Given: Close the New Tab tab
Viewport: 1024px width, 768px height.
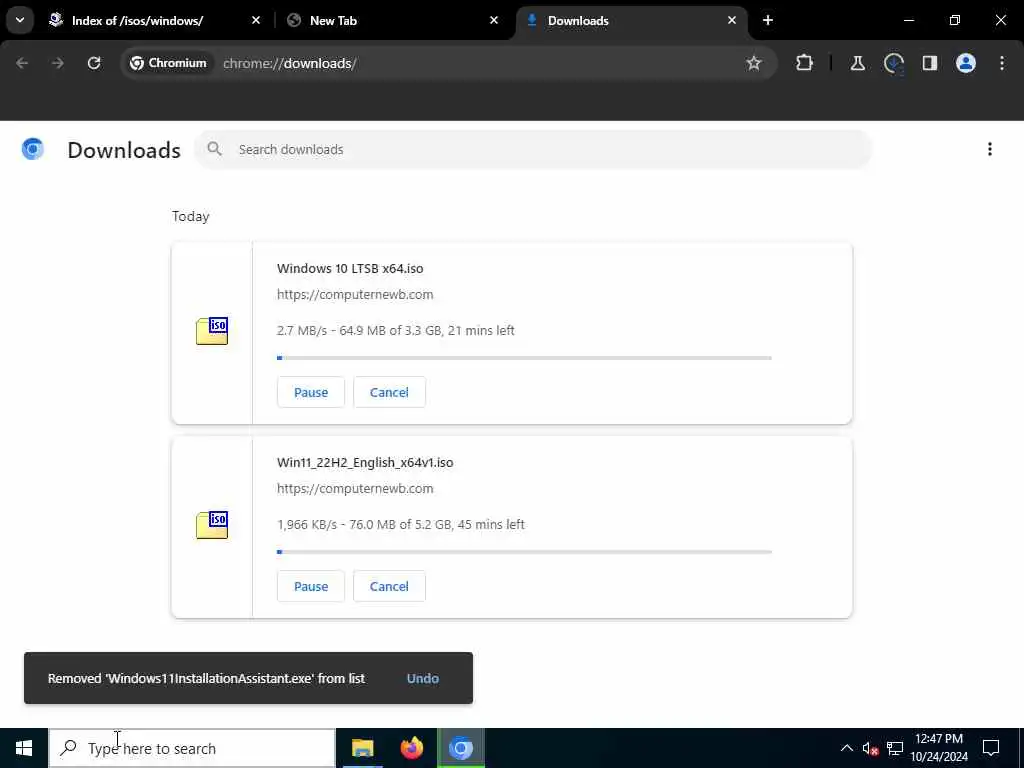Looking at the screenshot, I should 494,20.
